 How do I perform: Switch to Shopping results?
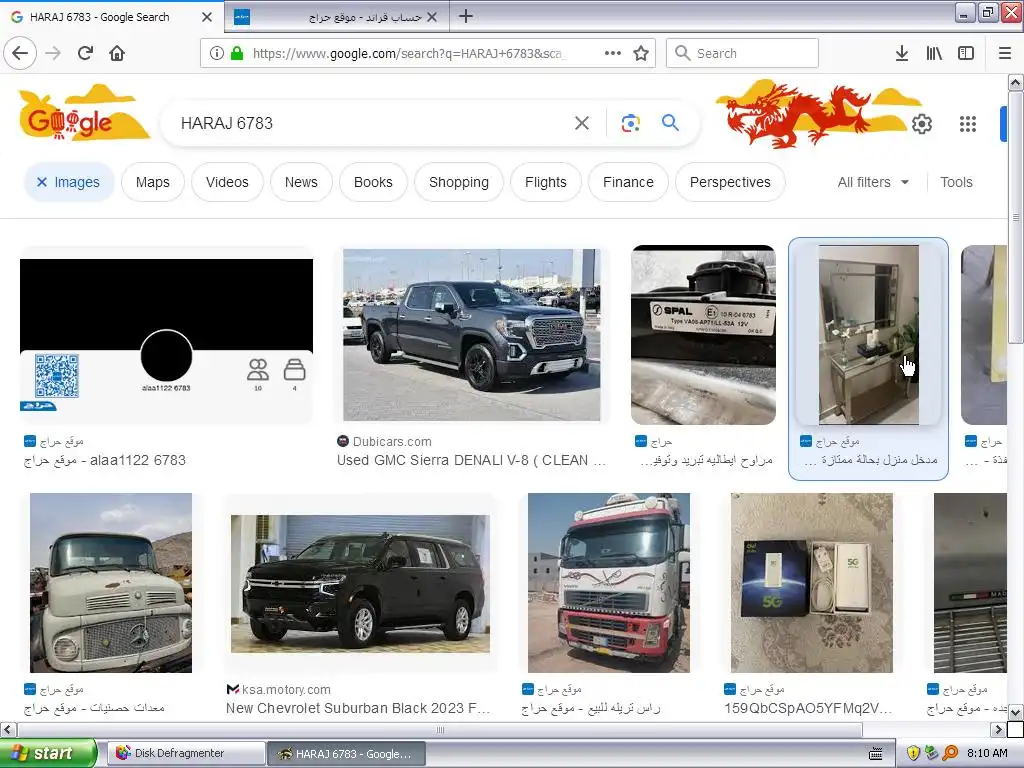(458, 182)
